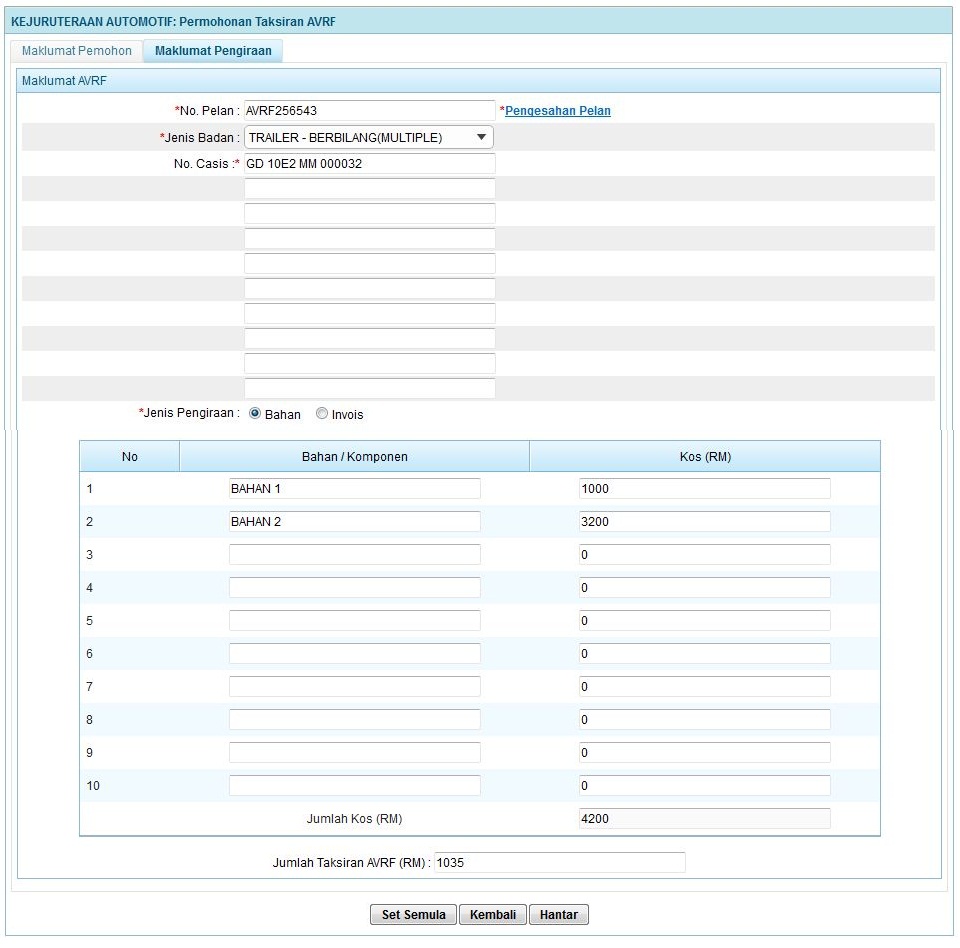Click the row 7 Bahan/Komponen field
The width and height of the screenshot is (960, 948).
pos(354,687)
